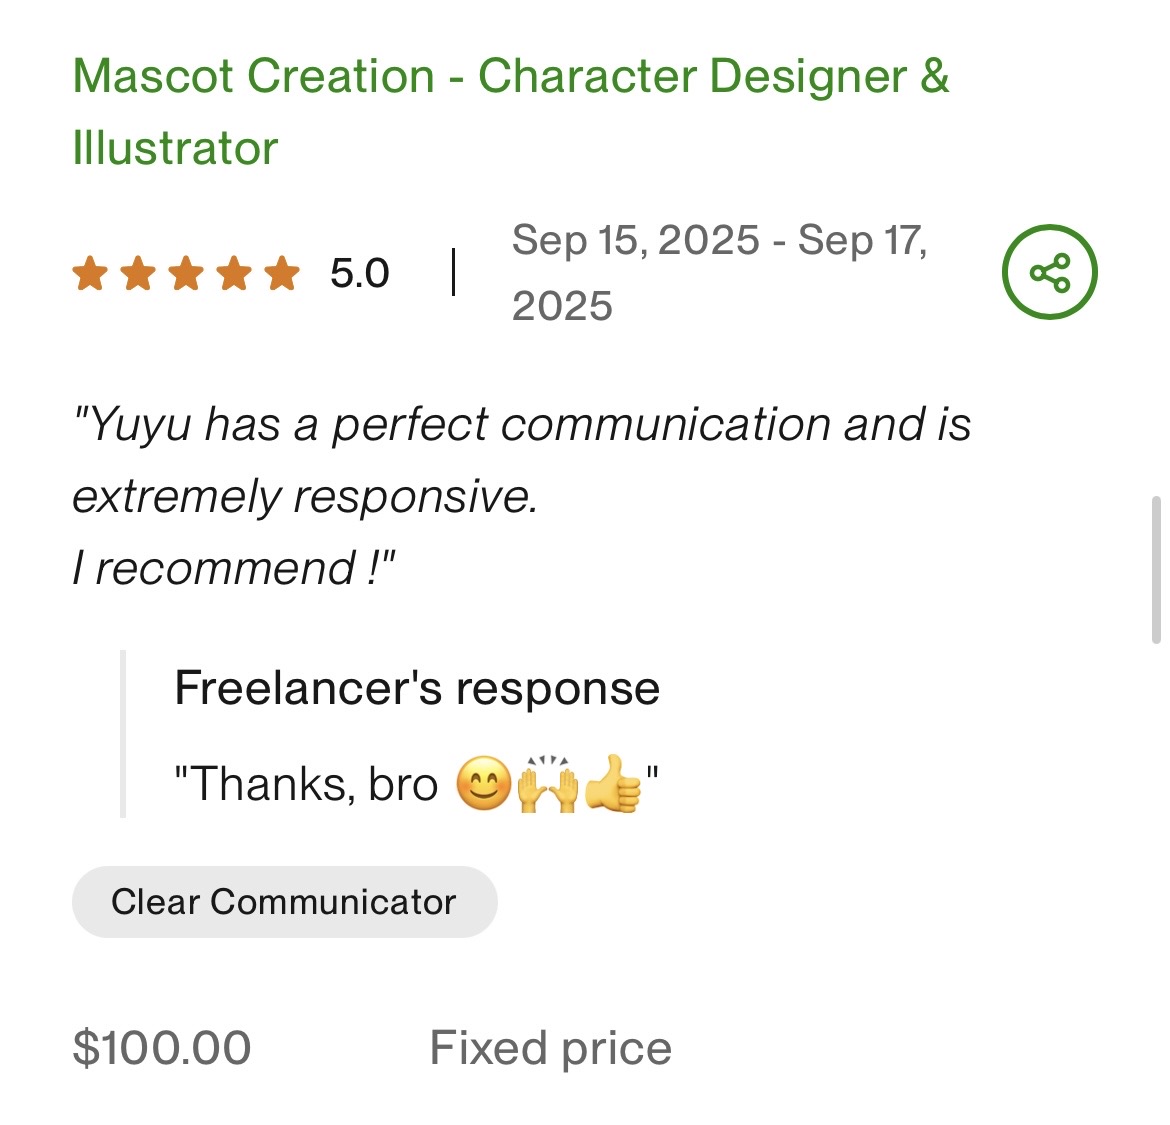Click the raised hands emoji

coord(547,784)
